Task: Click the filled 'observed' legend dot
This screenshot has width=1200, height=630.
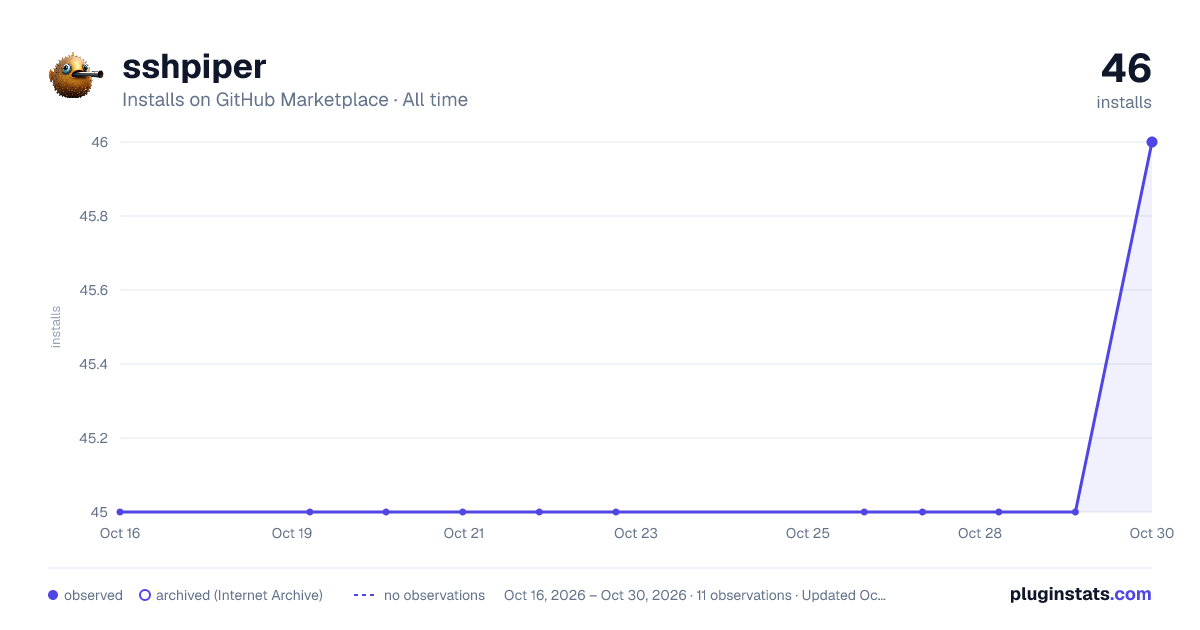Action: [x=53, y=595]
